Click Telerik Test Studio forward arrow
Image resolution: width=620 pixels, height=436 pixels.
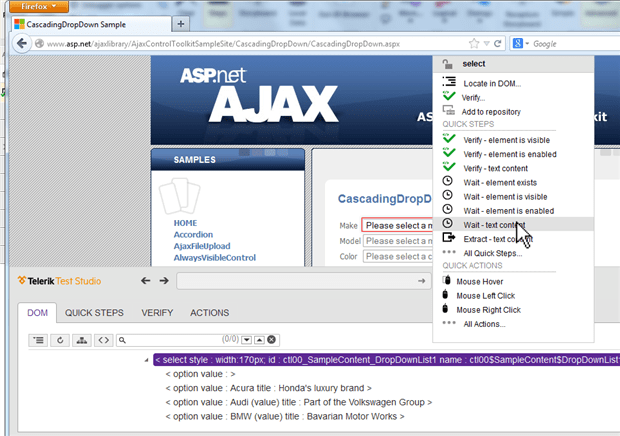[164, 281]
